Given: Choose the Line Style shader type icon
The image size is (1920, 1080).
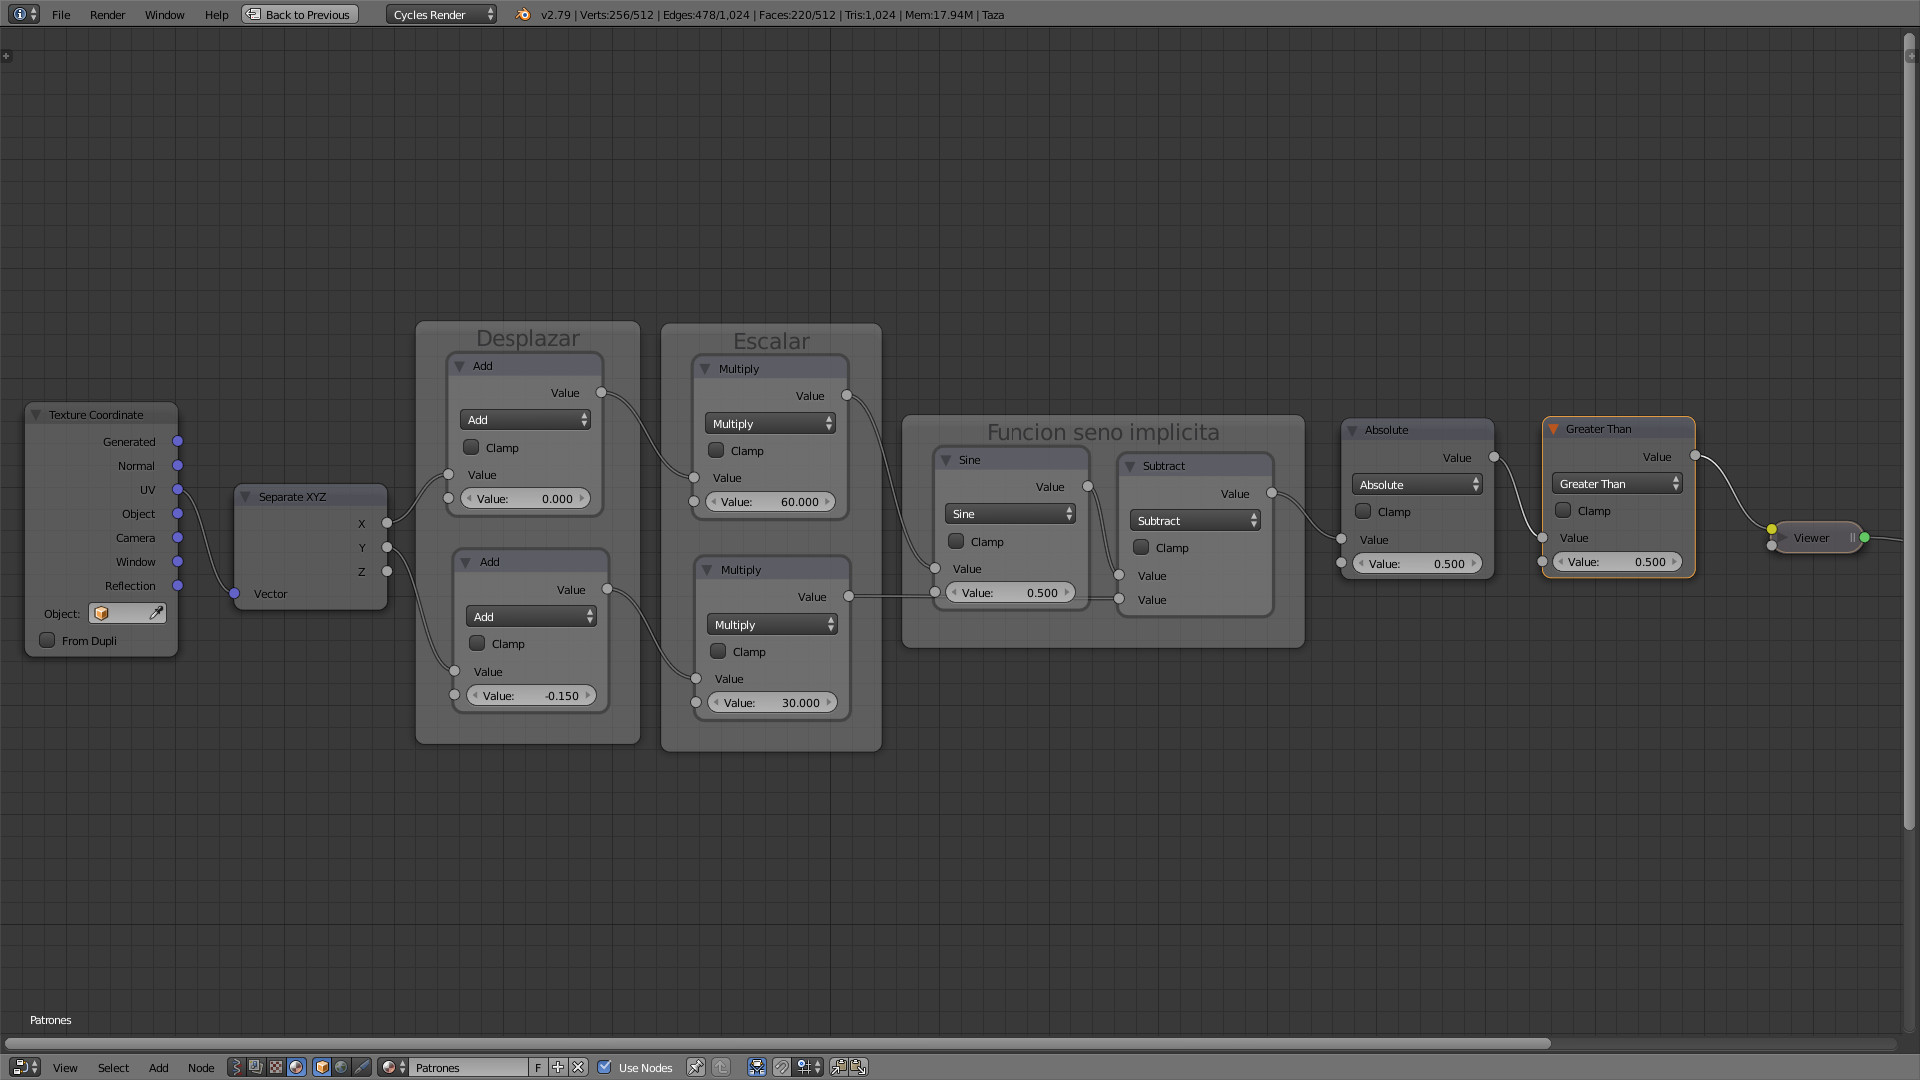Looking at the screenshot, I should pyautogui.click(x=361, y=1067).
